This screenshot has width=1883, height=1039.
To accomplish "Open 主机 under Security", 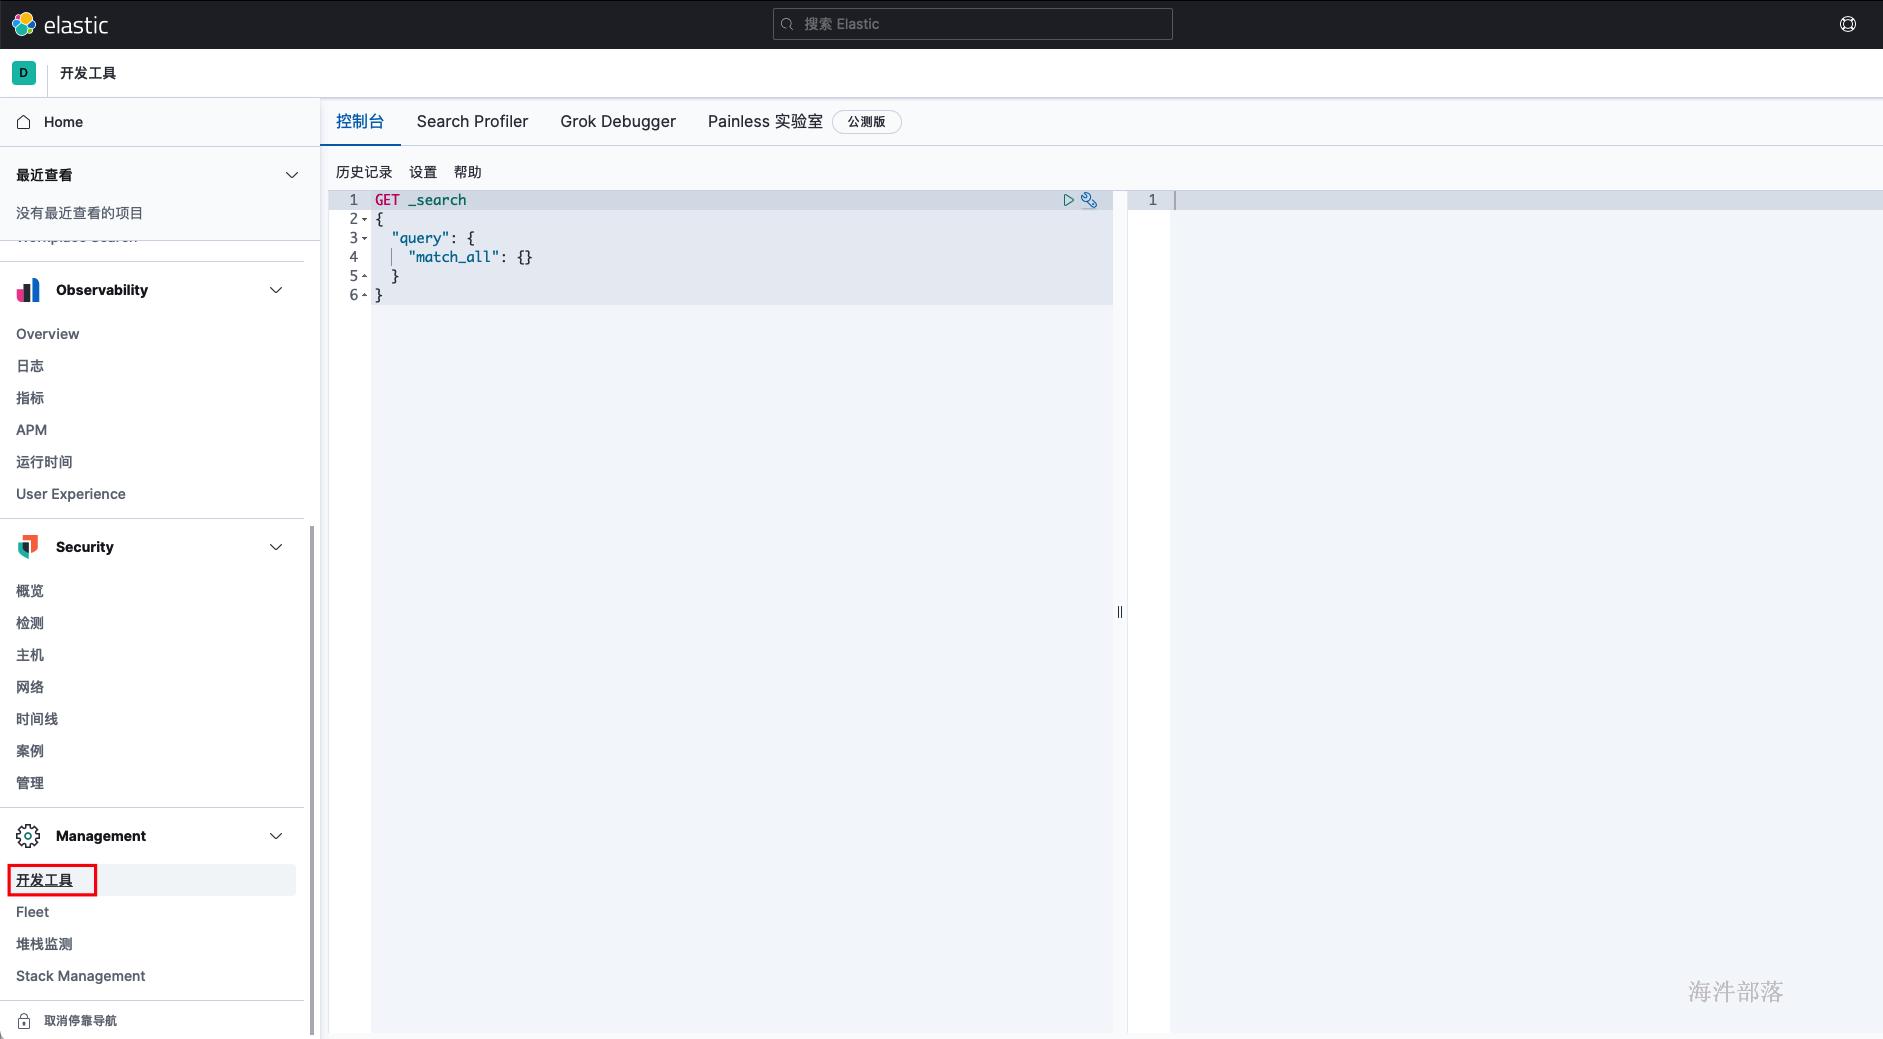I will tap(30, 655).
